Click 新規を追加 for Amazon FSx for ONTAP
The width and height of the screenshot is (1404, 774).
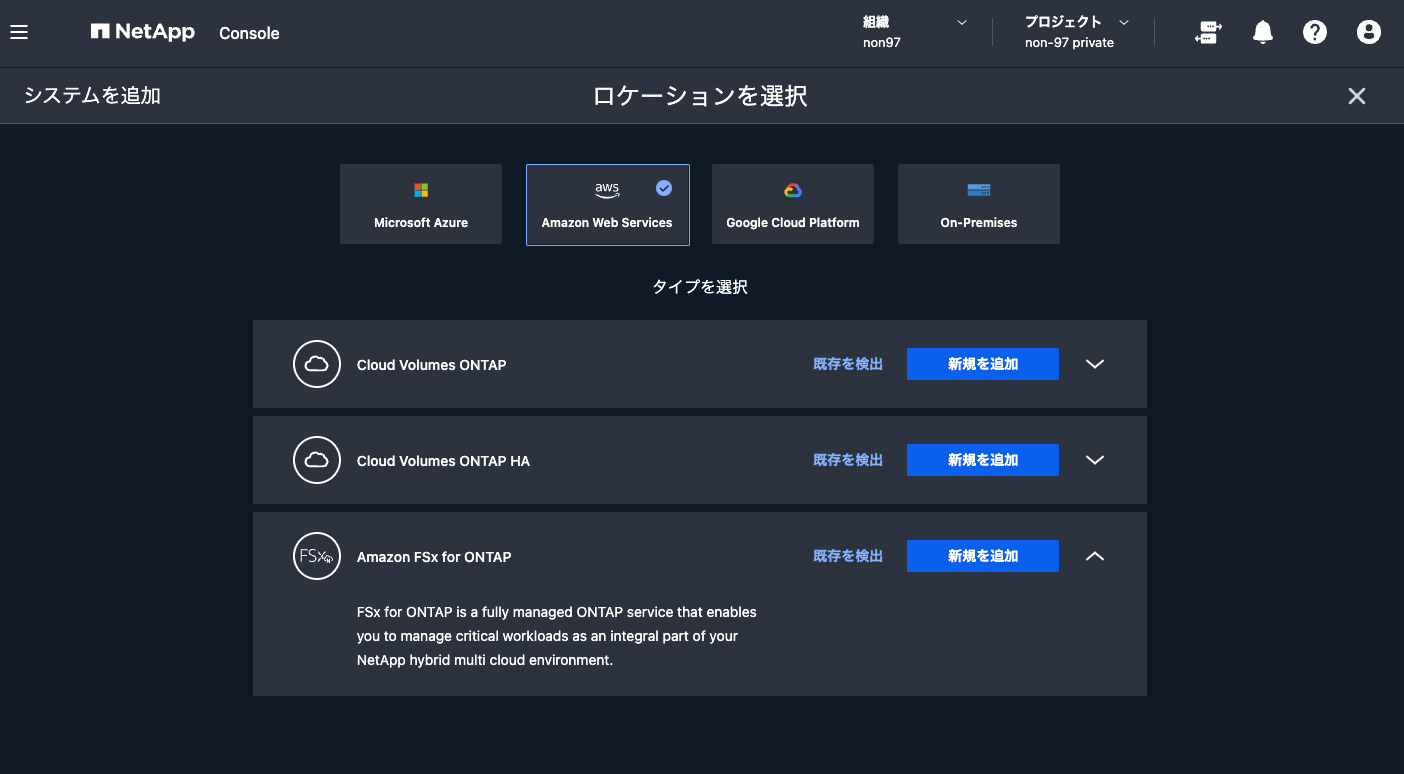(983, 556)
